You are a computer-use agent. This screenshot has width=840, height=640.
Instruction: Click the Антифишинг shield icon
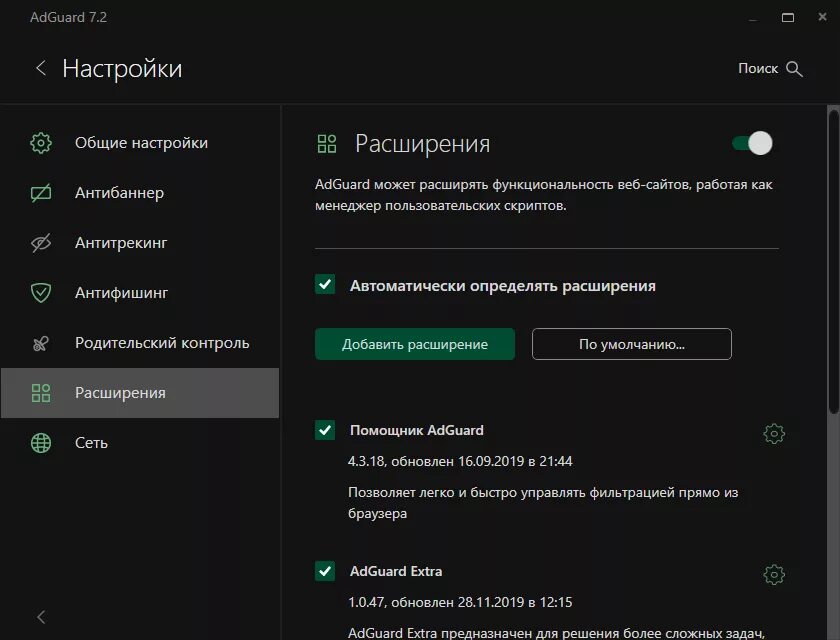pos(41,293)
